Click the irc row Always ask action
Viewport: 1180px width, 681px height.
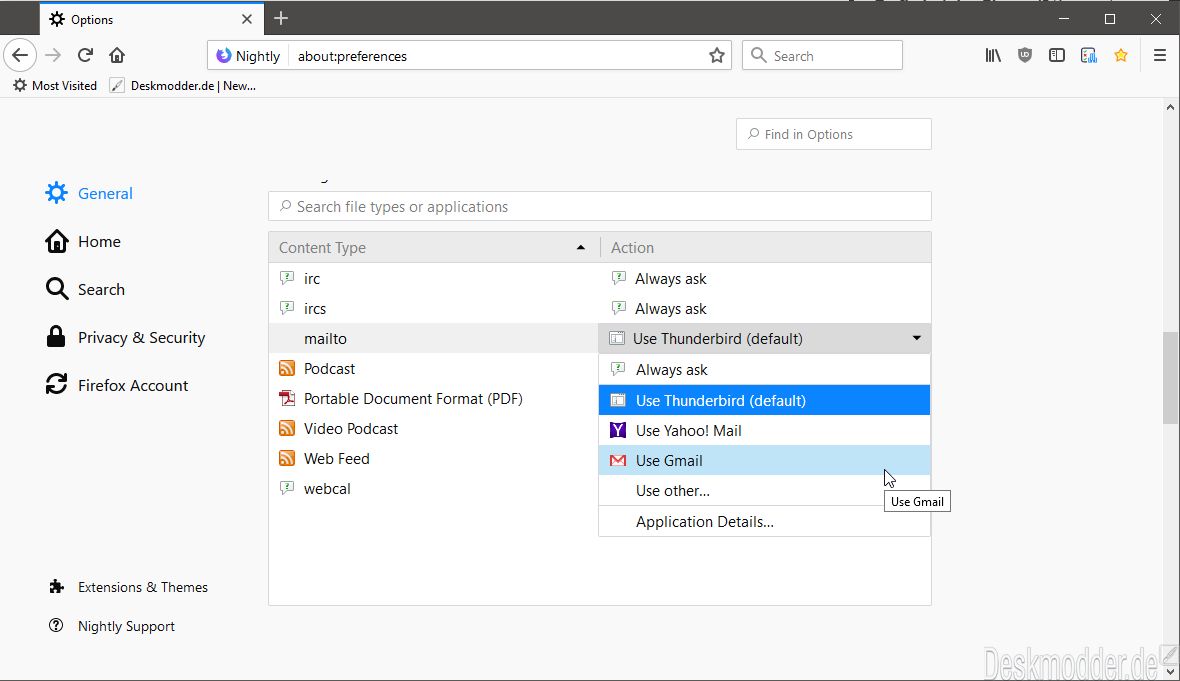tap(765, 278)
